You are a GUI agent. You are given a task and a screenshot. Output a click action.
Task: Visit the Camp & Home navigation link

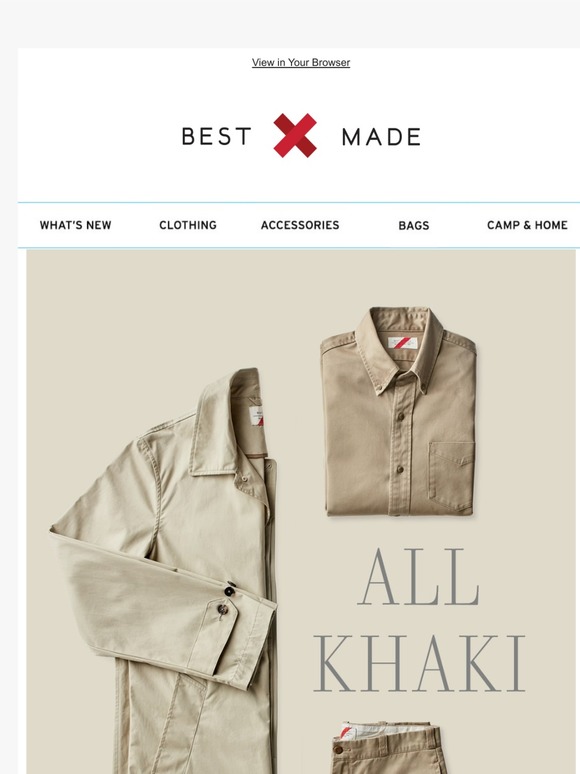[x=527, y=225]
